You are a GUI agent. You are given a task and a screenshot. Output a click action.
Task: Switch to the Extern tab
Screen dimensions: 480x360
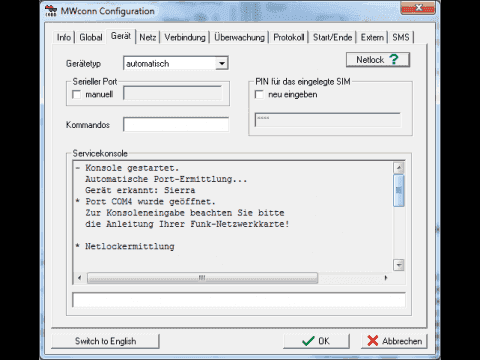(x=372, y=37)
